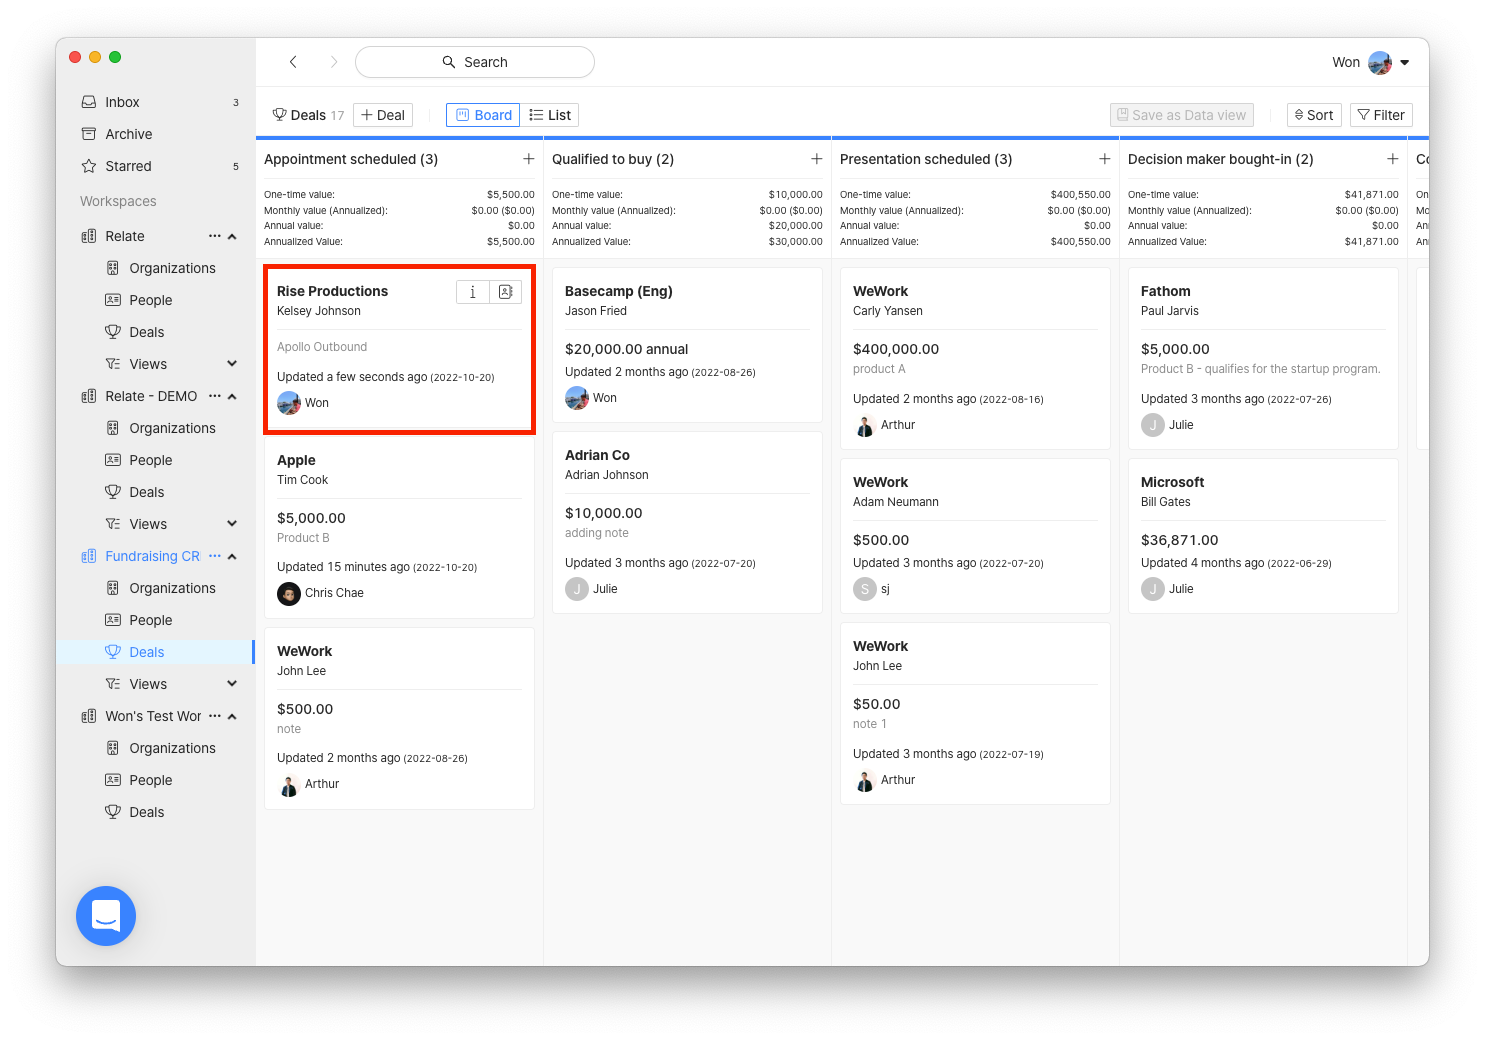Open the Basecamp (Eng) deal
1485x1040 pixels.
pyautogui.click(x=687, y=345)
